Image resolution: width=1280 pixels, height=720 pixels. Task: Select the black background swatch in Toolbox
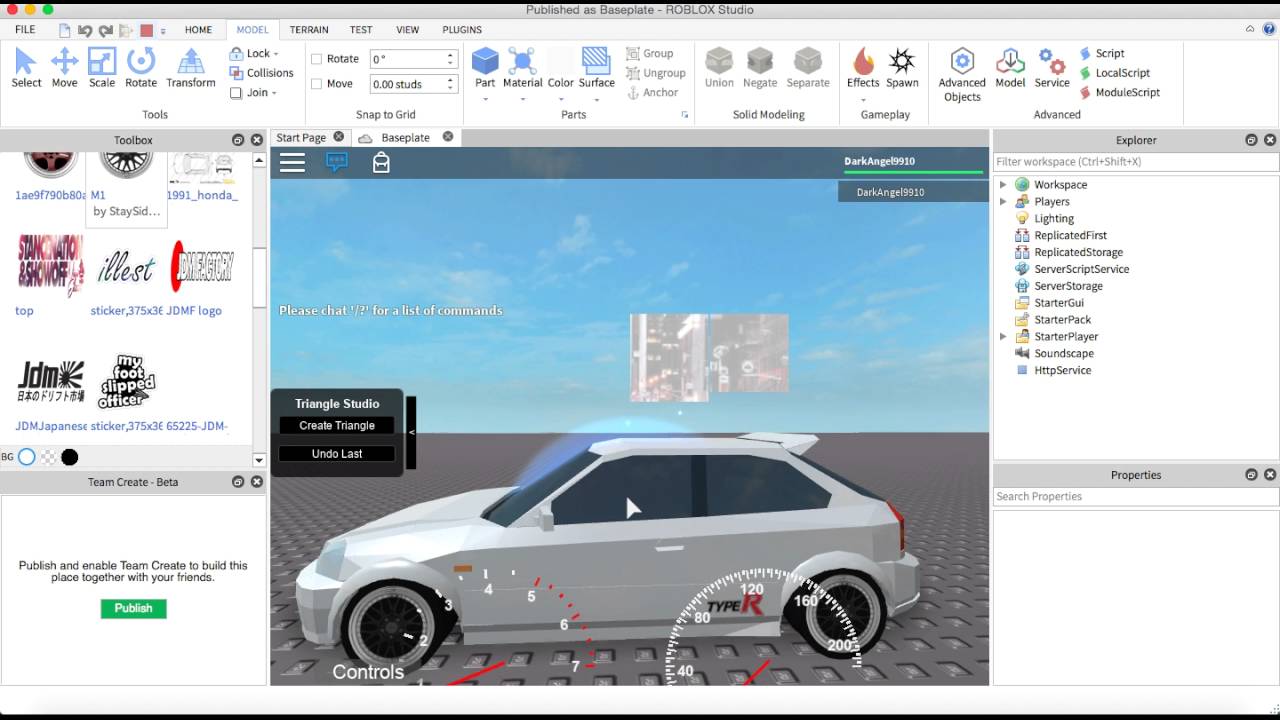pyautogui.click(x=69, y=457)
